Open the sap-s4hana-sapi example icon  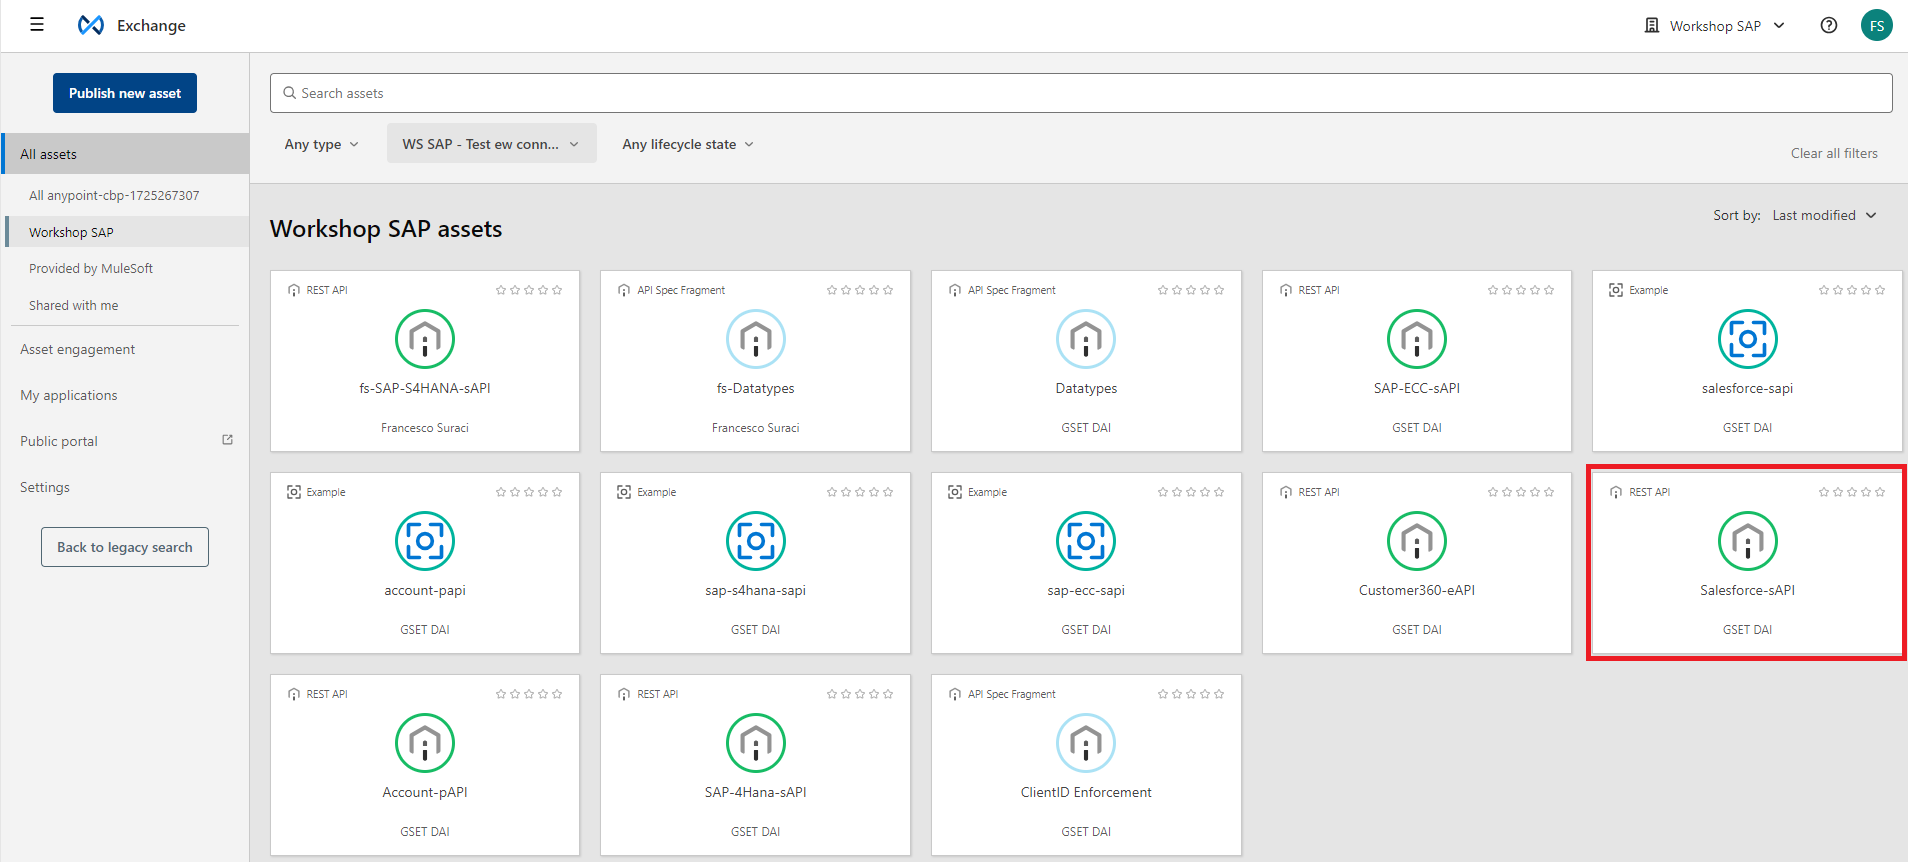pos(755,541)
